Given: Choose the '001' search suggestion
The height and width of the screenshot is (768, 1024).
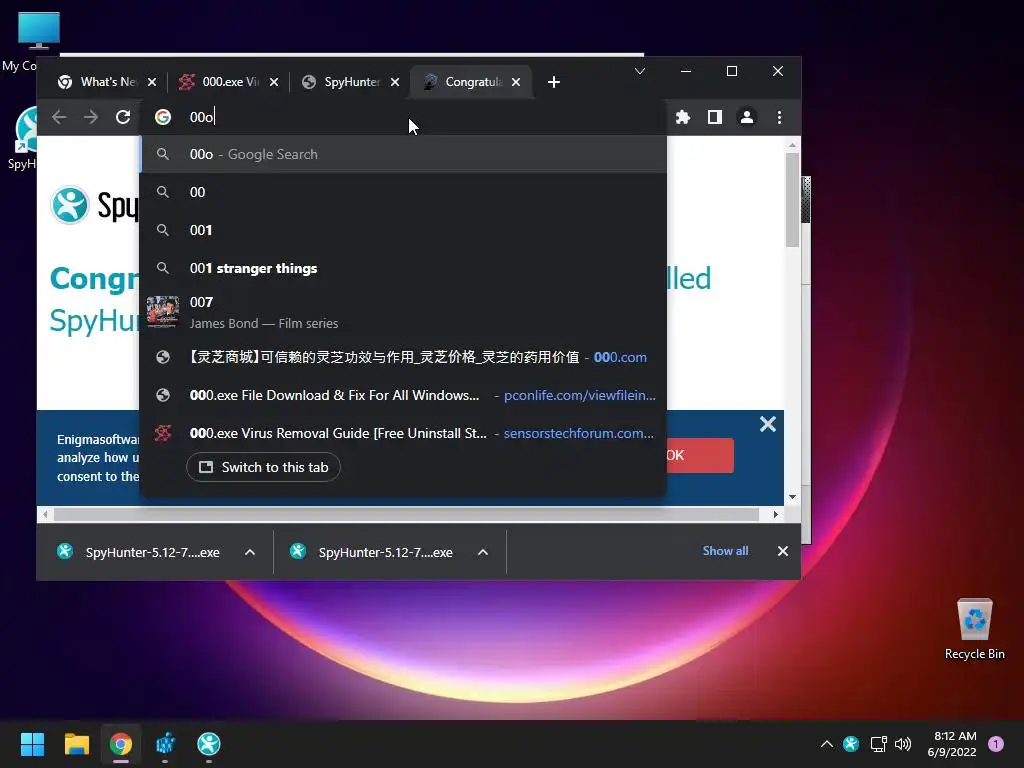Looking at the screenshot, I should 404,230.
